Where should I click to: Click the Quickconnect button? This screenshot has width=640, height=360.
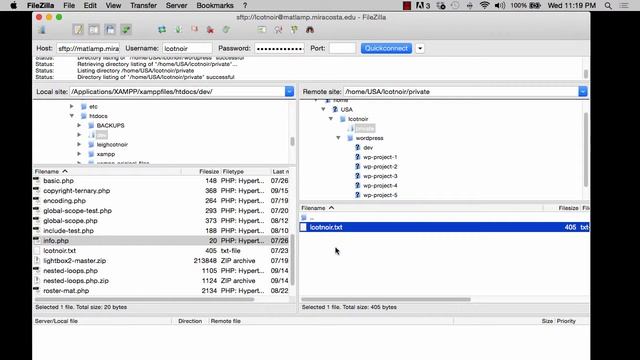(386, 48)
